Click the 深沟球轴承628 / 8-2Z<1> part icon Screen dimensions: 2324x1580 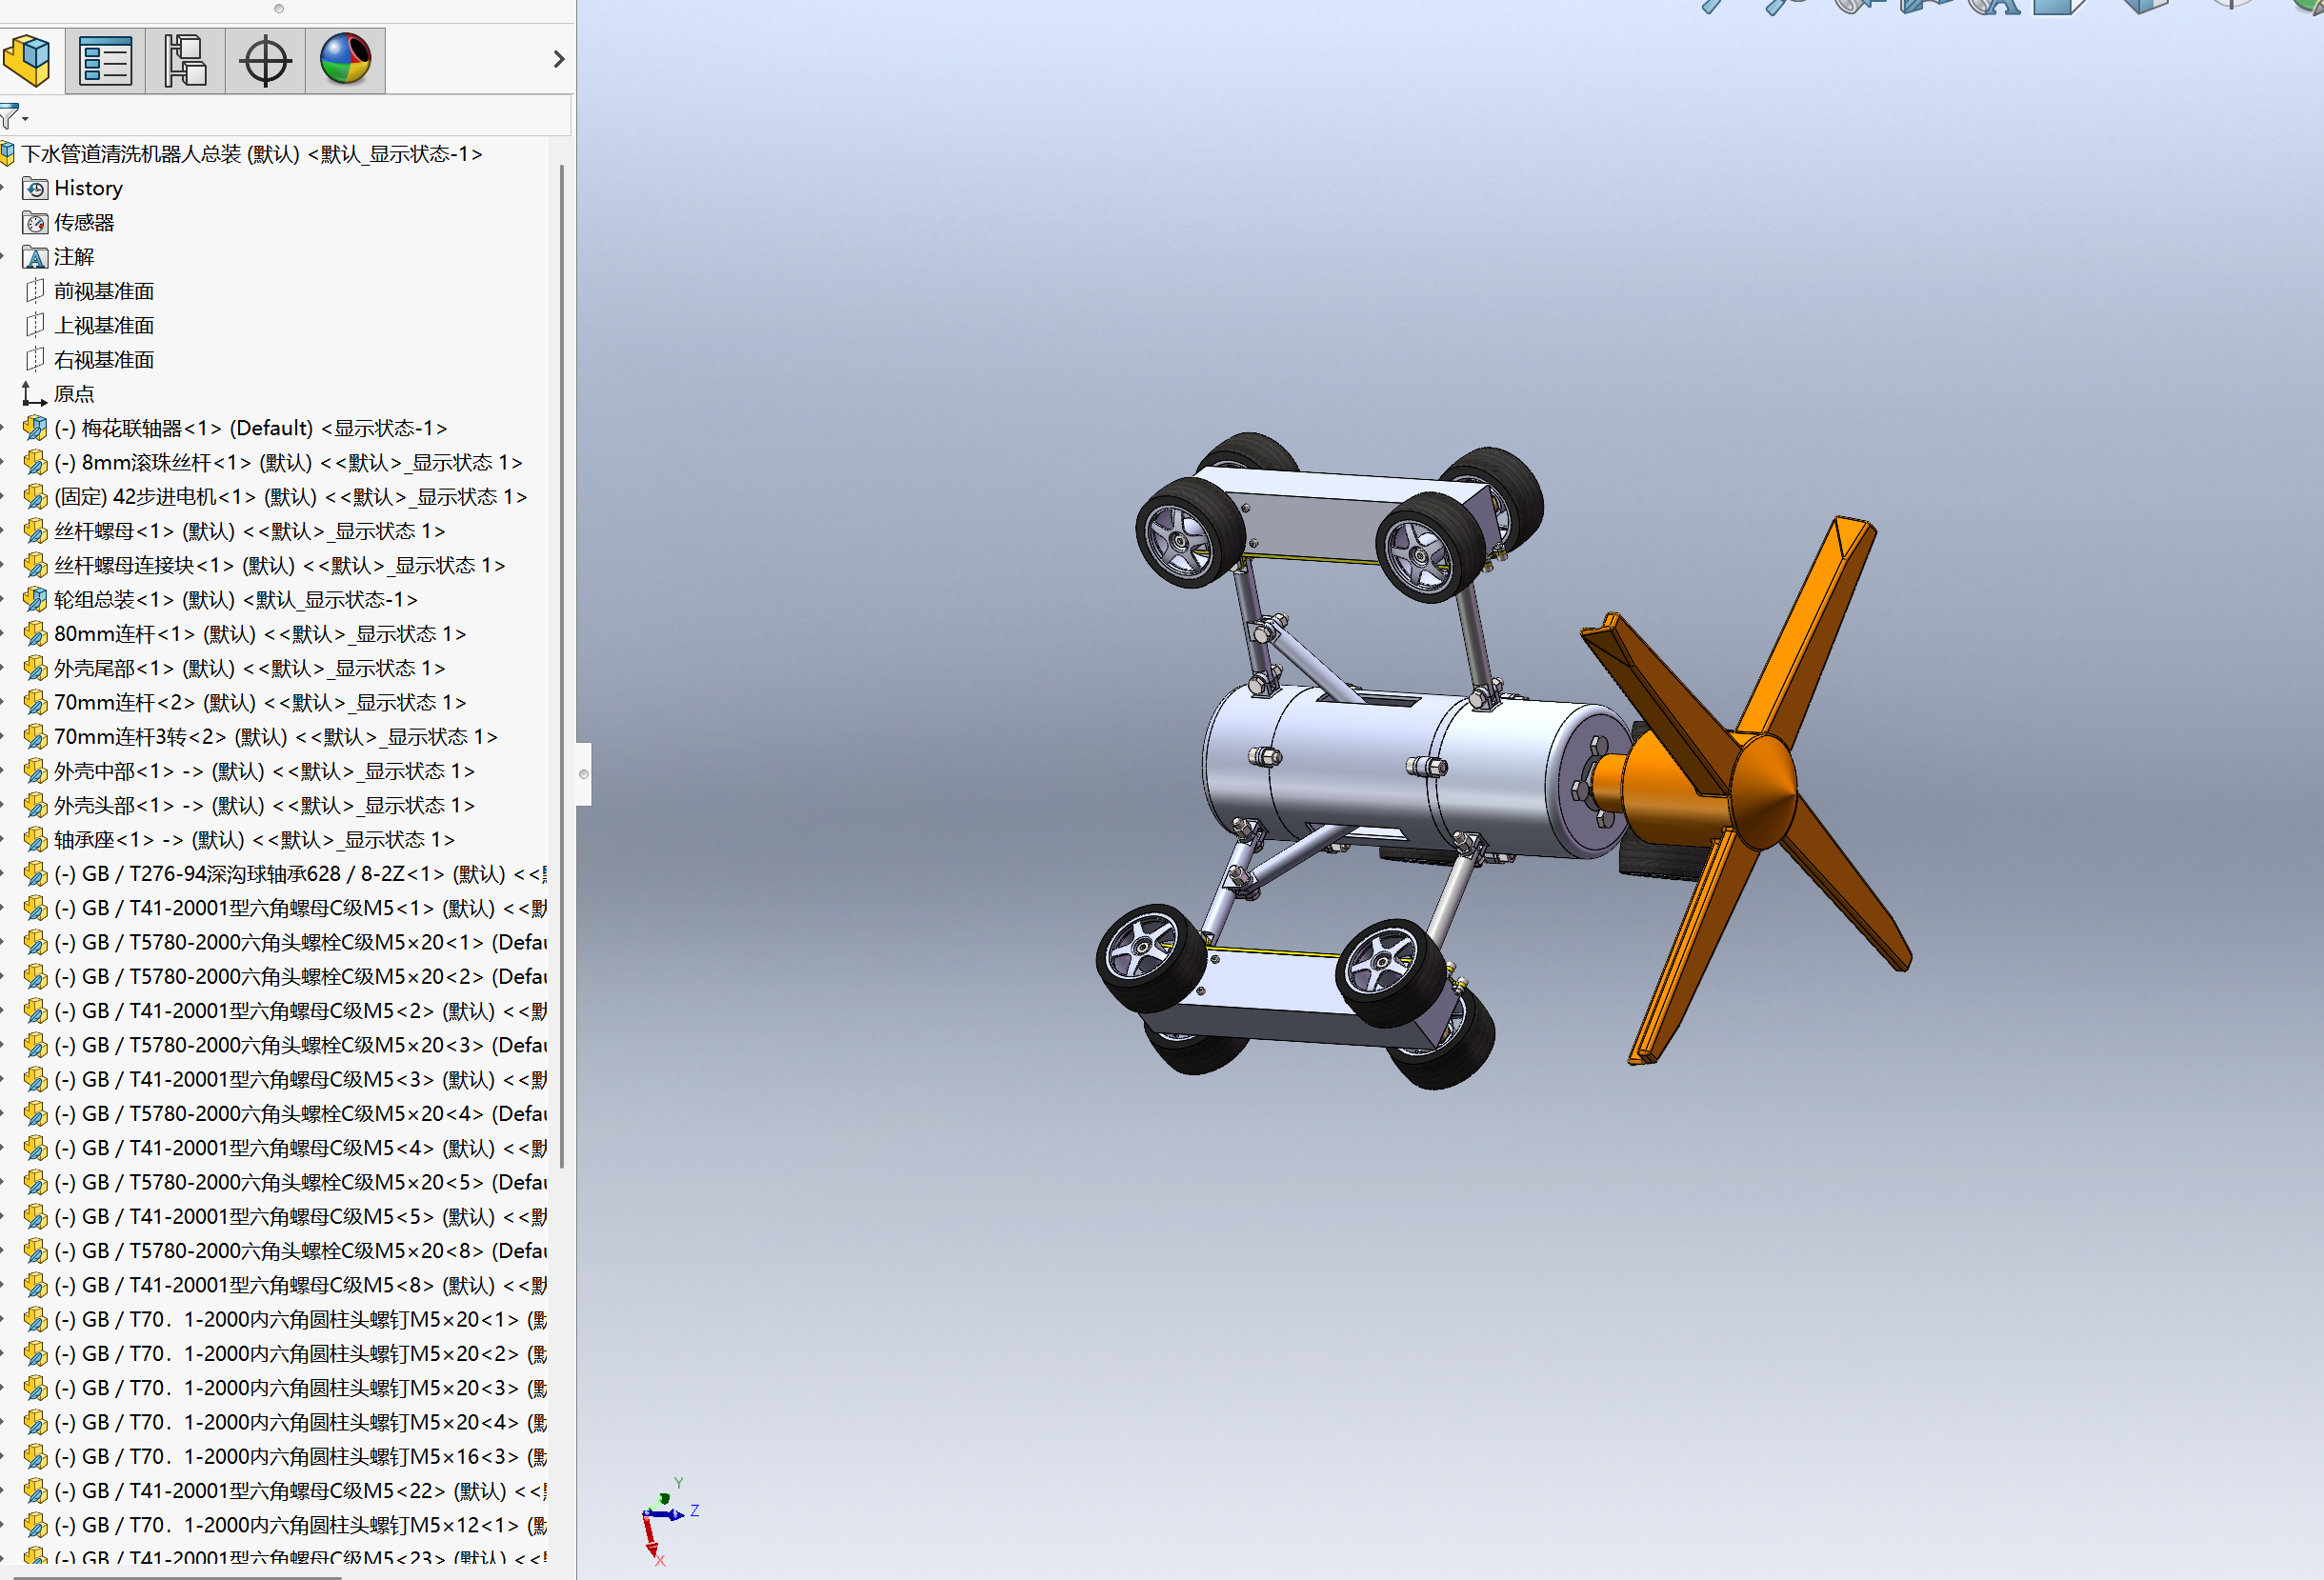(x=35, y=874)
